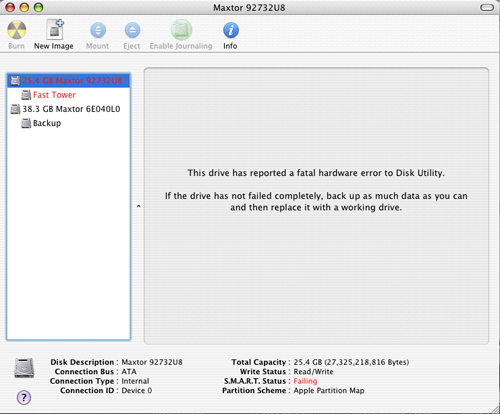Screen dimensions: 500x414
Task: Click the fatal hardware error message area
Action: point(316,190)
